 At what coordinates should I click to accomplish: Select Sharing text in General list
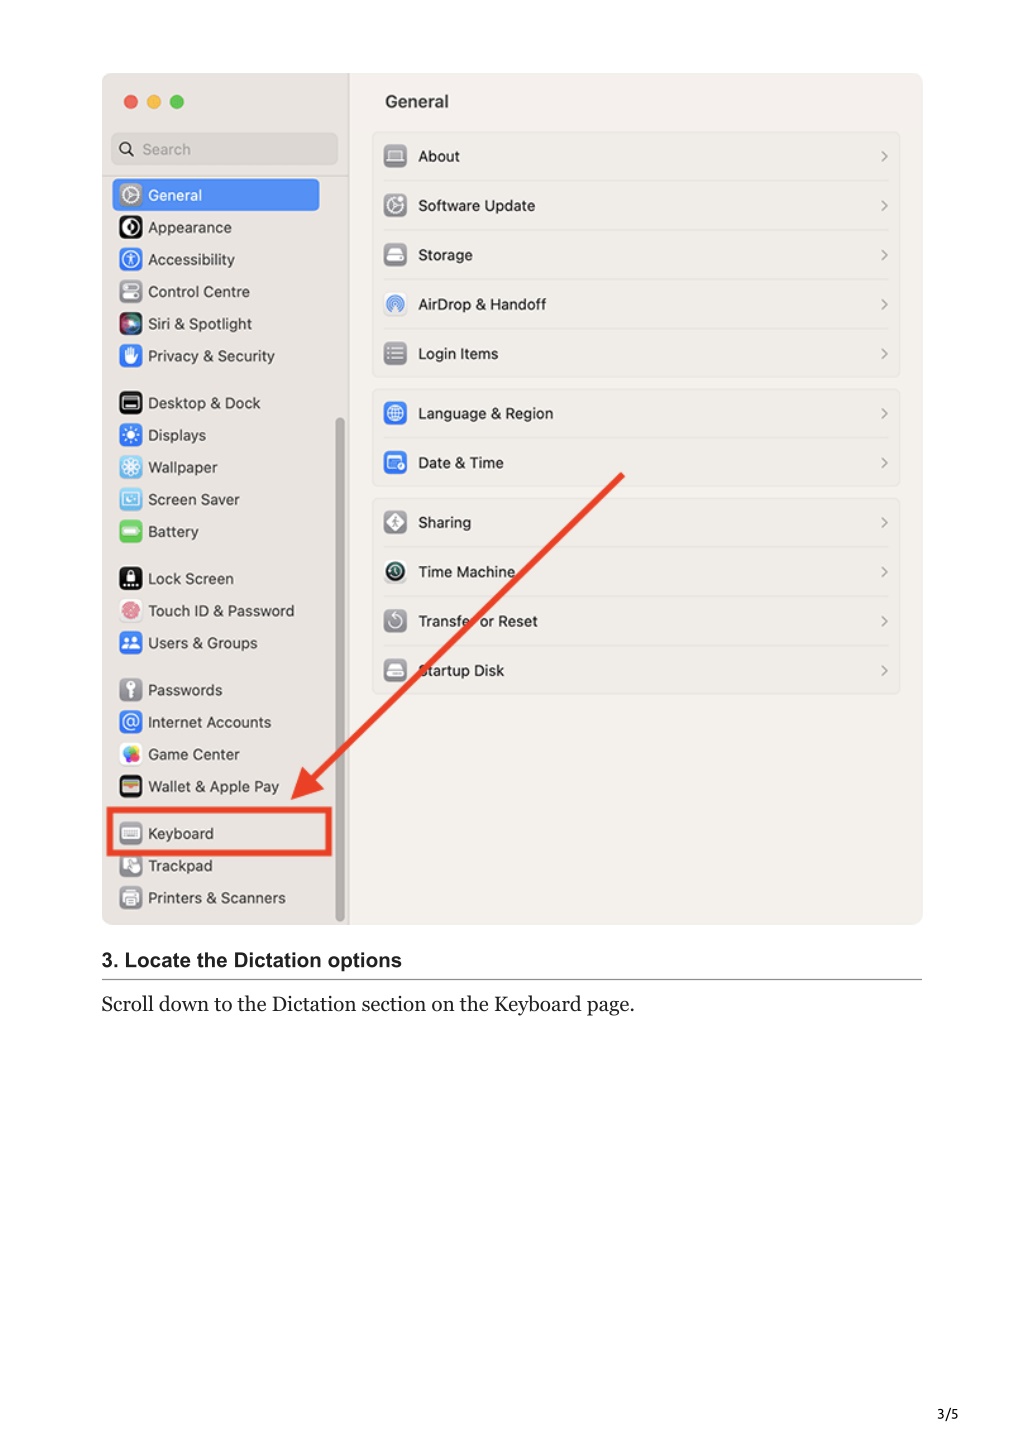click(444, 522)
